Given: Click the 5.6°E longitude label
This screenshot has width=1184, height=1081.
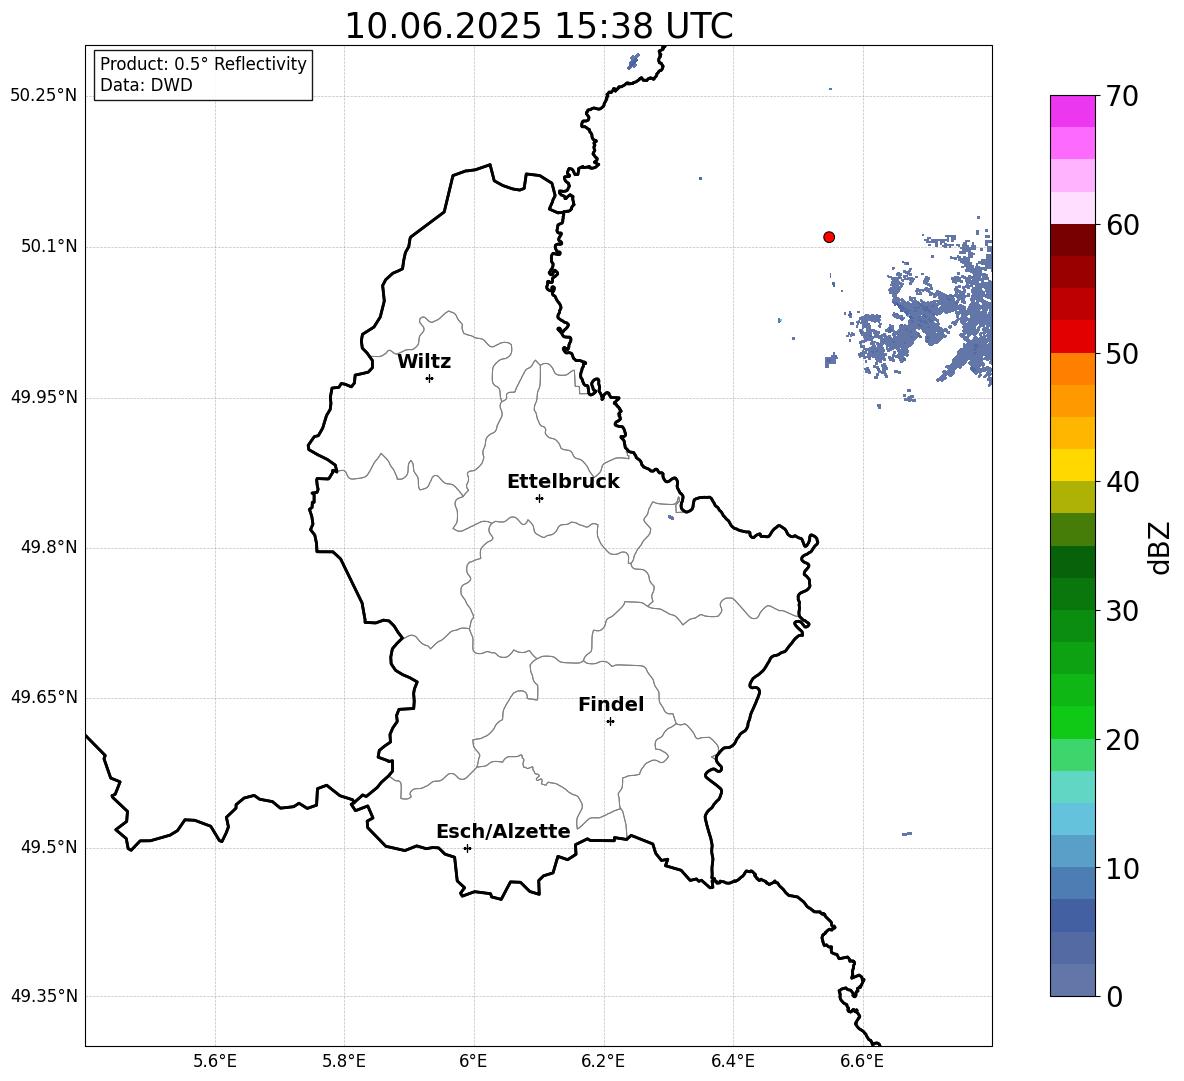Looking at the screenshot, I should click(215, 1061).
